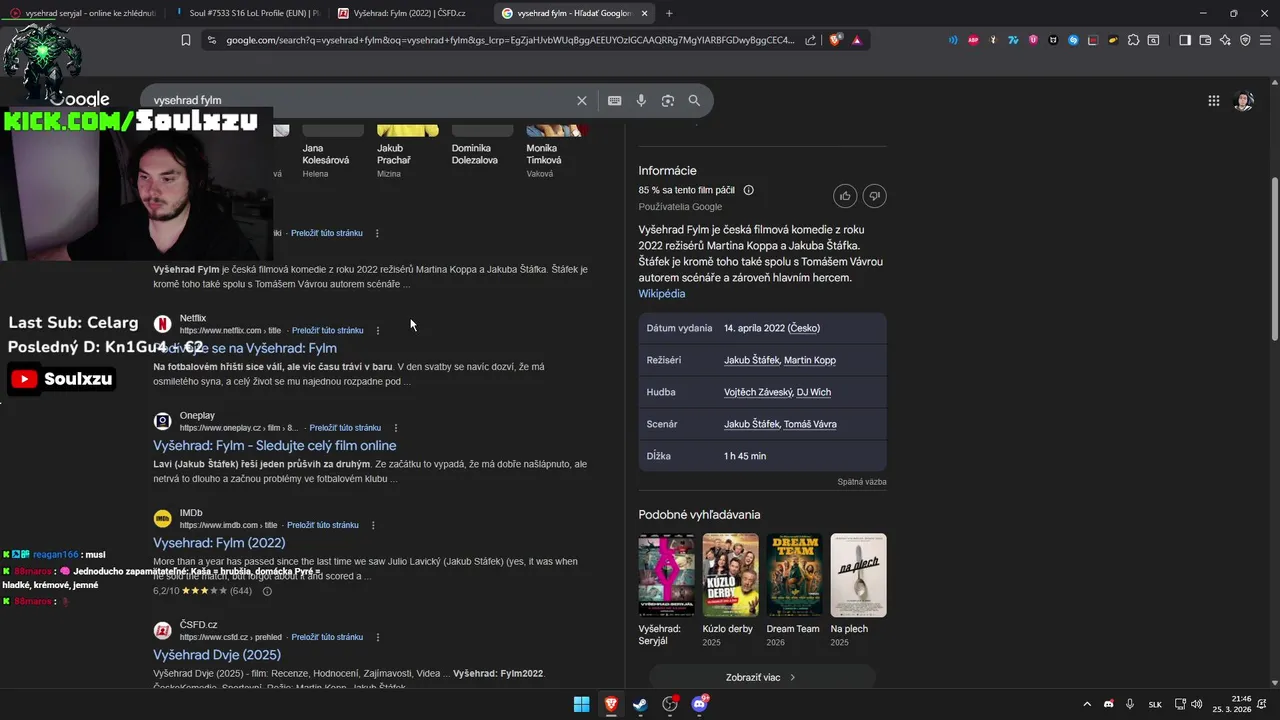1280x720 pixels.
Task: Open Brave Leo AI assistant
Action: click(x=1225, y=40)
